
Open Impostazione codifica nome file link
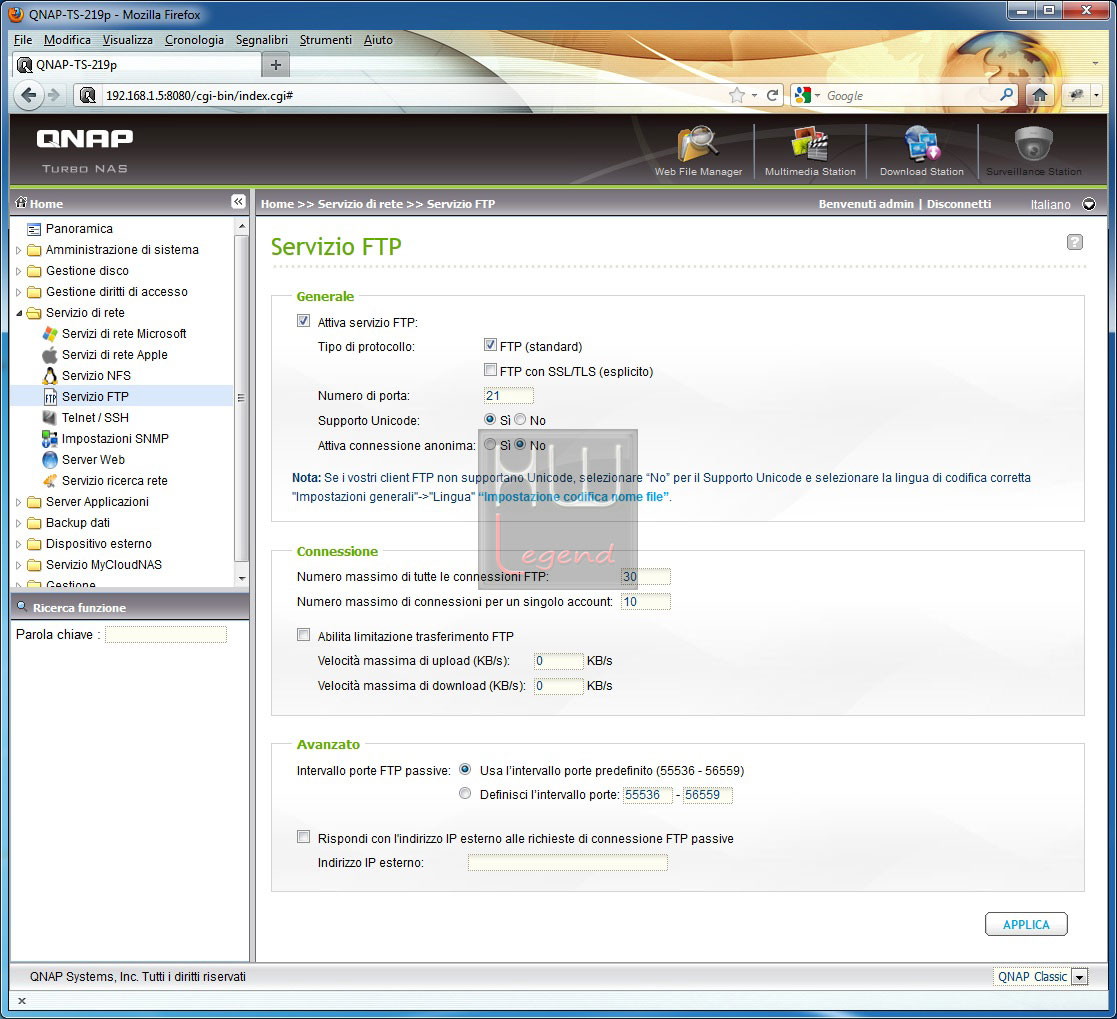573,497
